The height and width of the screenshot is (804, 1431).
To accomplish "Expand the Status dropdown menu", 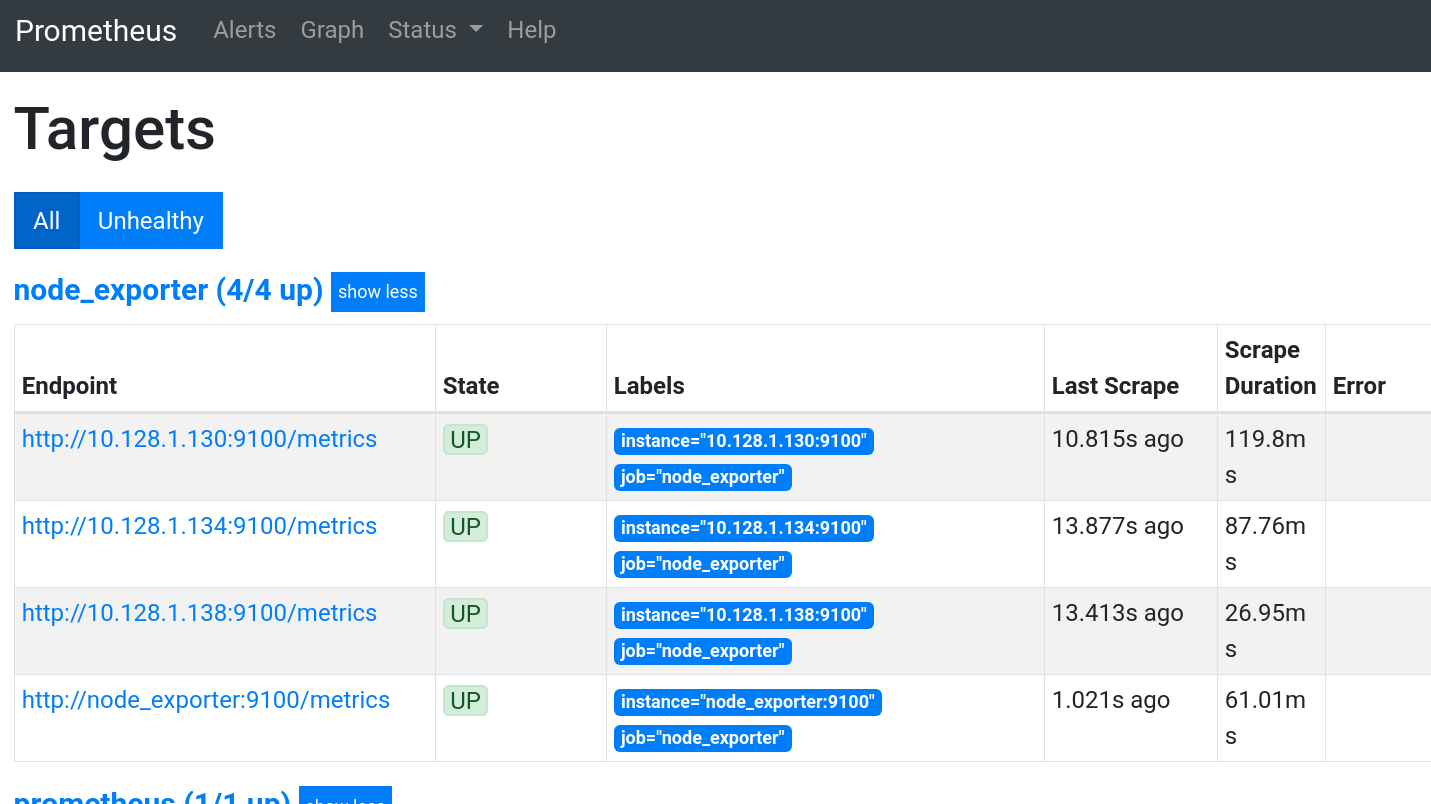I will point(435,30).
